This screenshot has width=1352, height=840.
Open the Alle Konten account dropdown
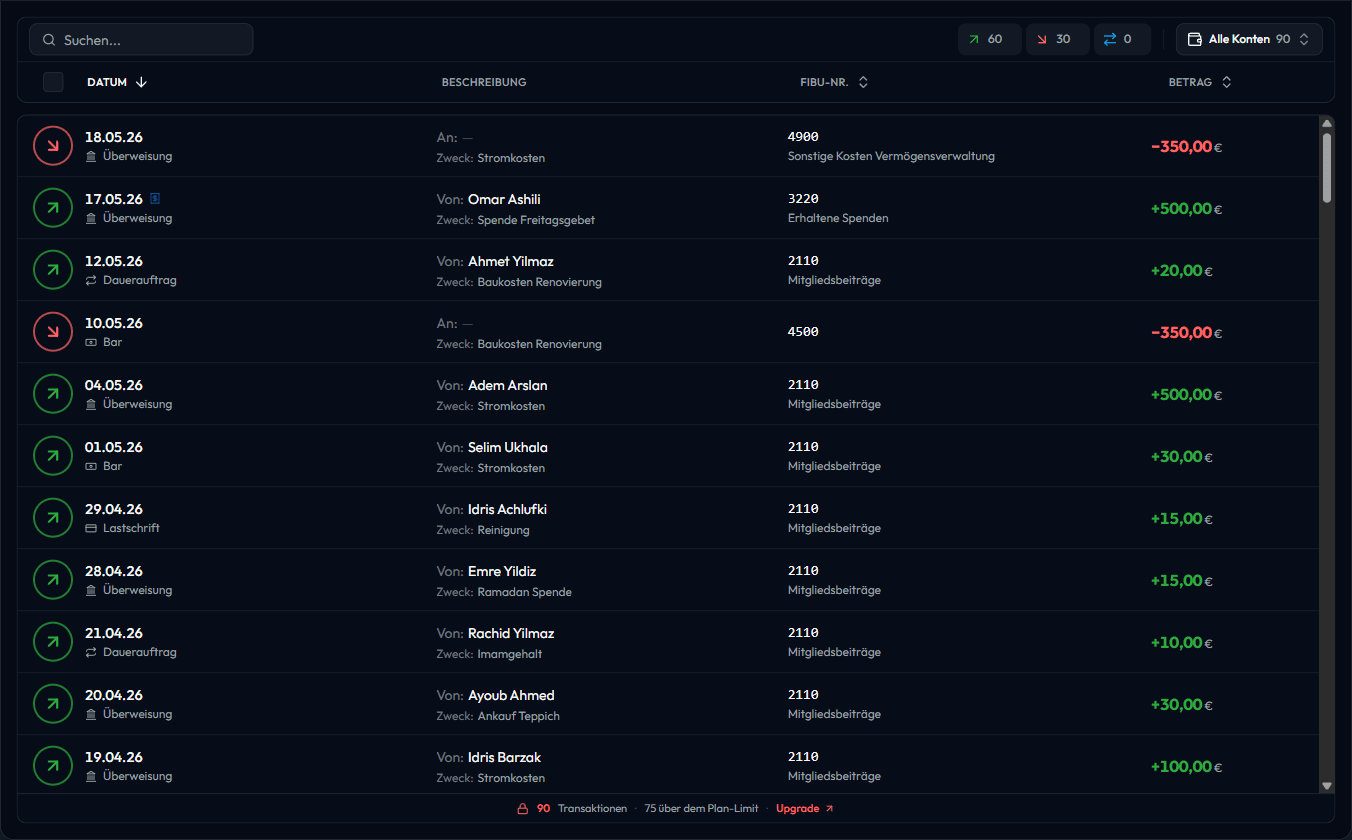(x=1249, y=40)
